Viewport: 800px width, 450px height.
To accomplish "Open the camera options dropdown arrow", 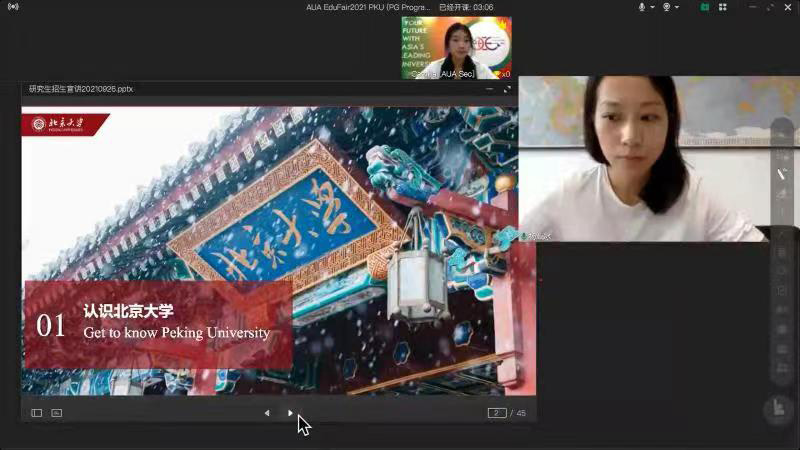I will [x=677, y=8].
